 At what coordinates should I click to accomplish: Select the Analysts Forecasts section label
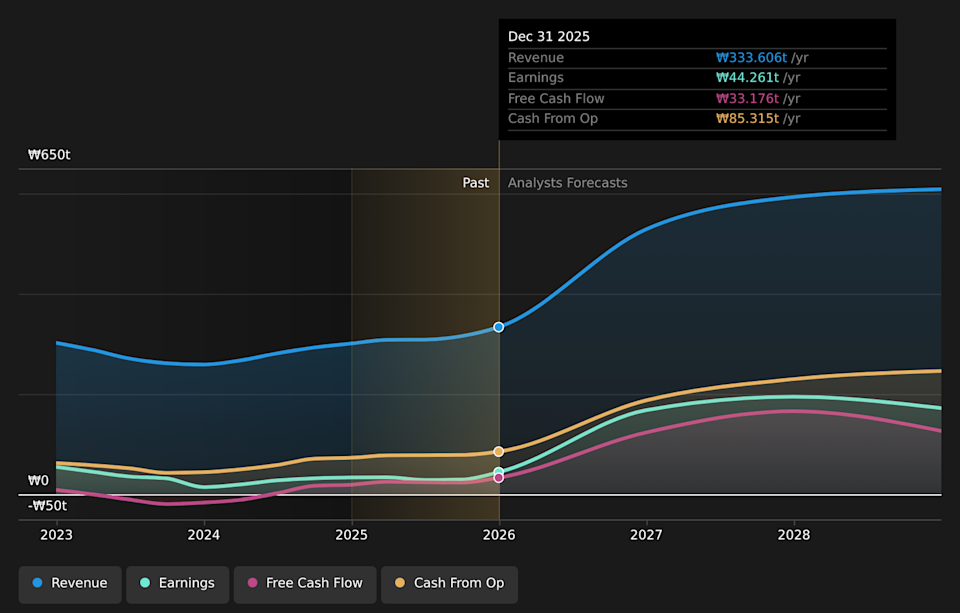point(567,182)
